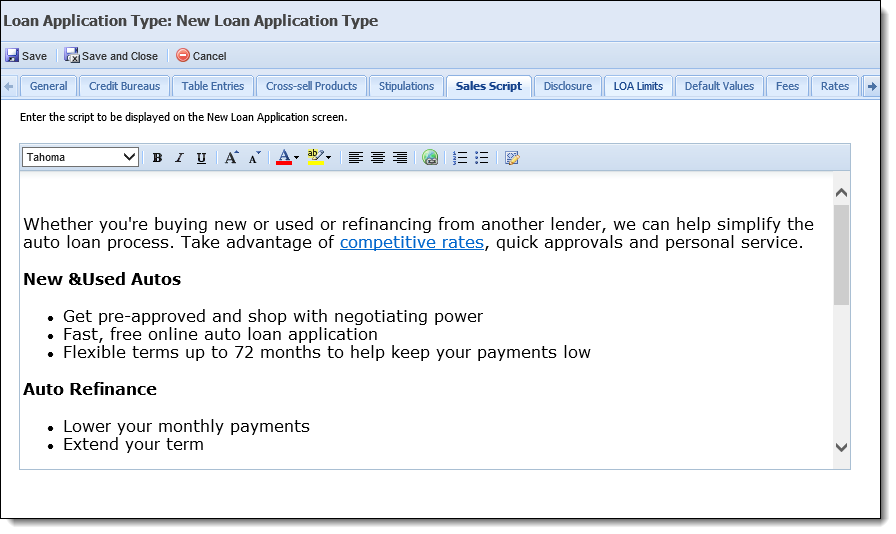Screen dimensions: 896x534
Task: Open the Credit Bureaus tab
Action: pyautogui.click(x=125, y=86)
